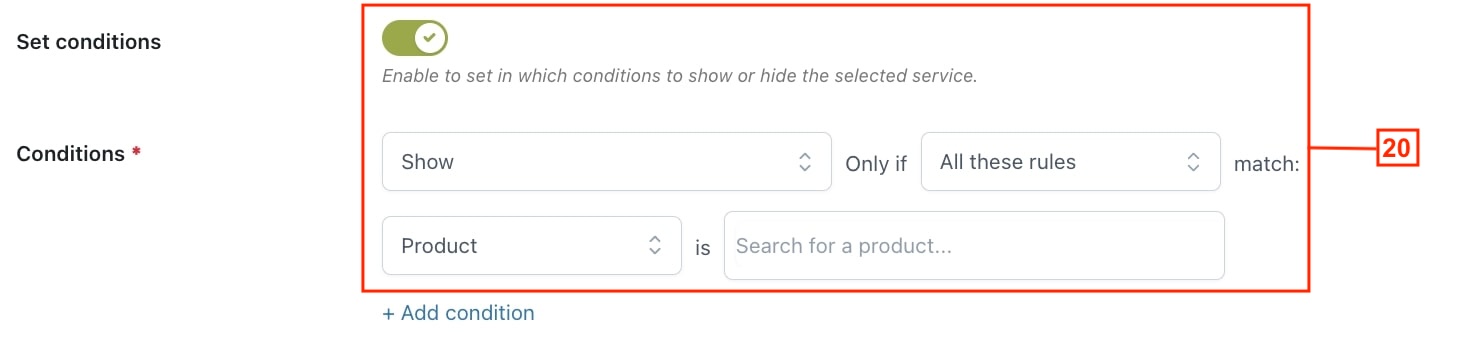Open the Show dropdown
1468x362 pixels.
click(x=606, y=162)
